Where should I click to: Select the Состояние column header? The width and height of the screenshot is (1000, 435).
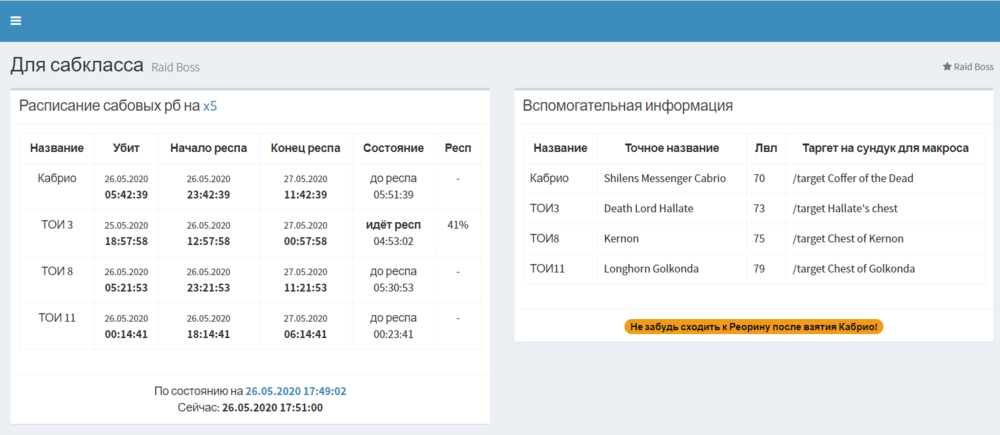pos(393,148)
